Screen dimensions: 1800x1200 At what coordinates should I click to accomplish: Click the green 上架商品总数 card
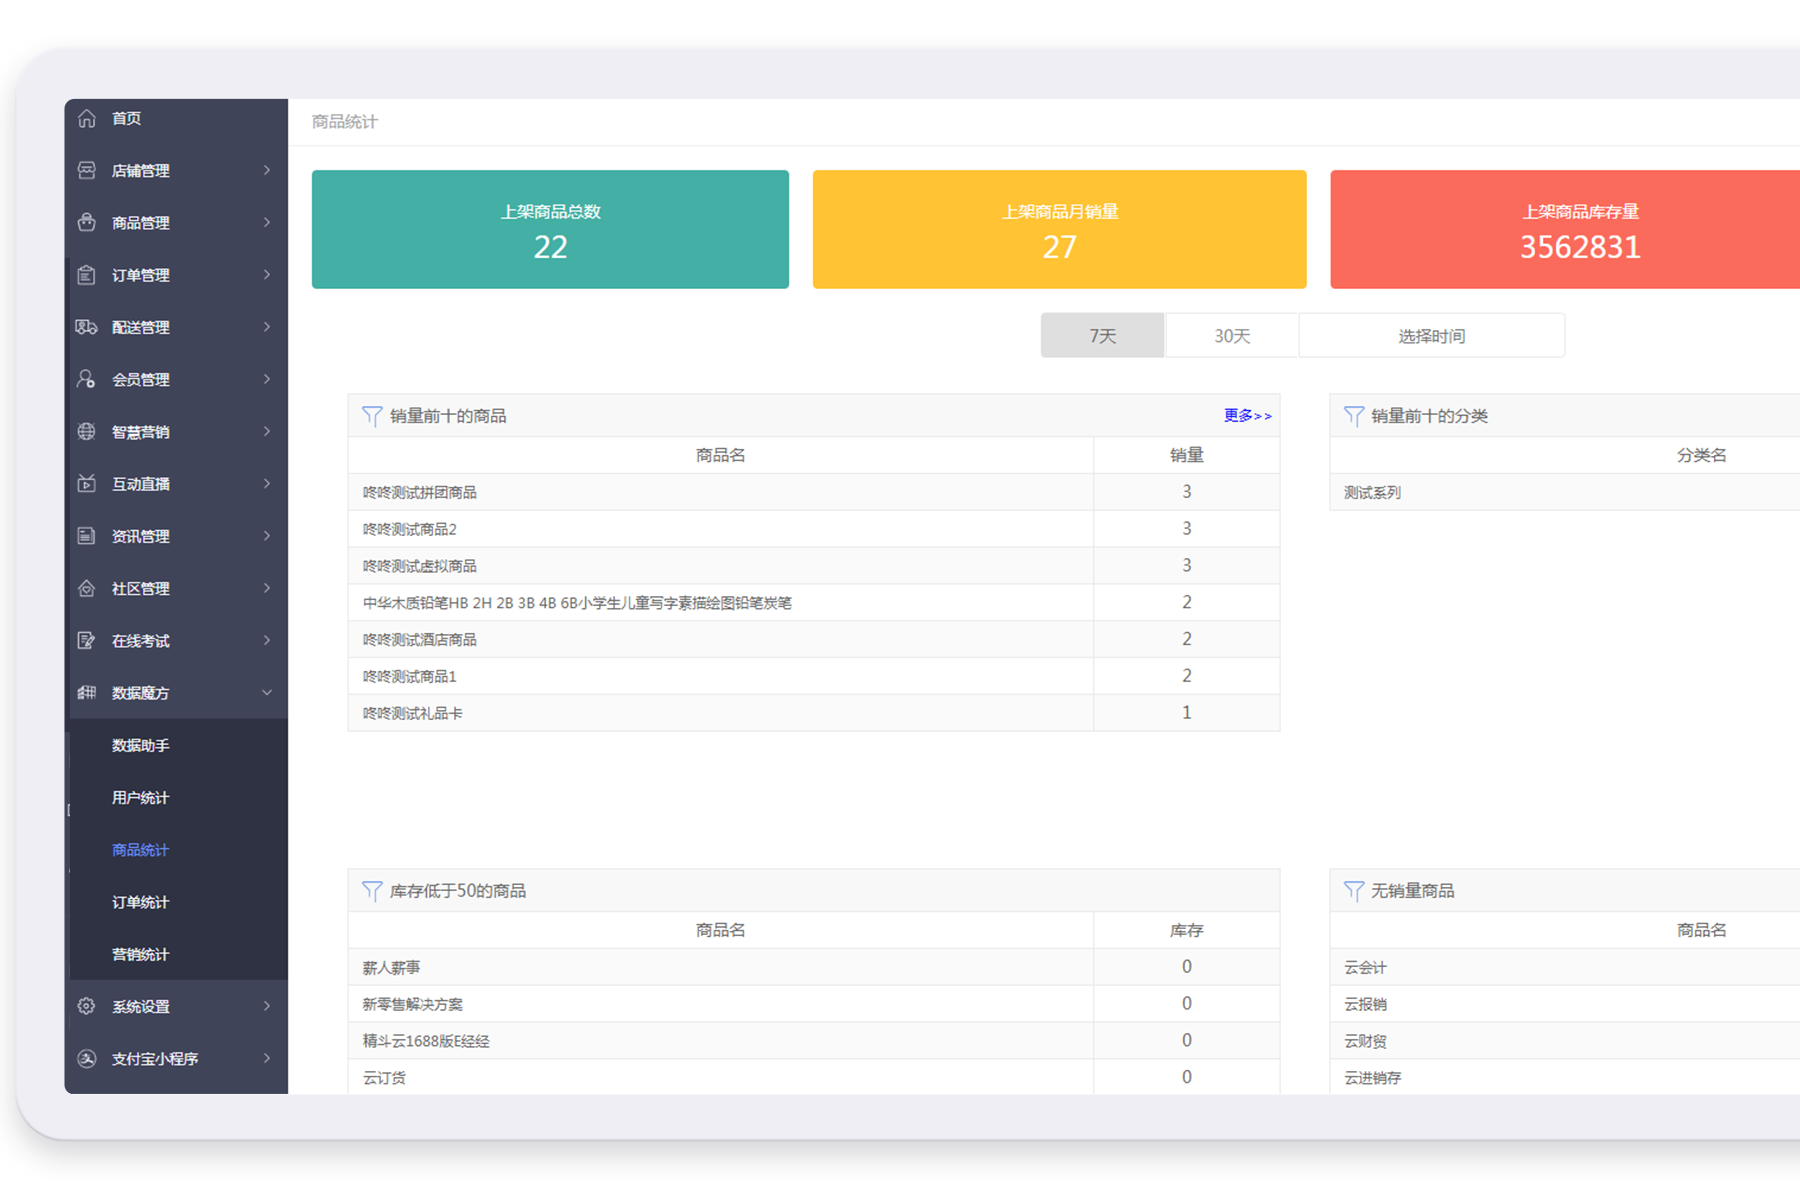(550, 230)
